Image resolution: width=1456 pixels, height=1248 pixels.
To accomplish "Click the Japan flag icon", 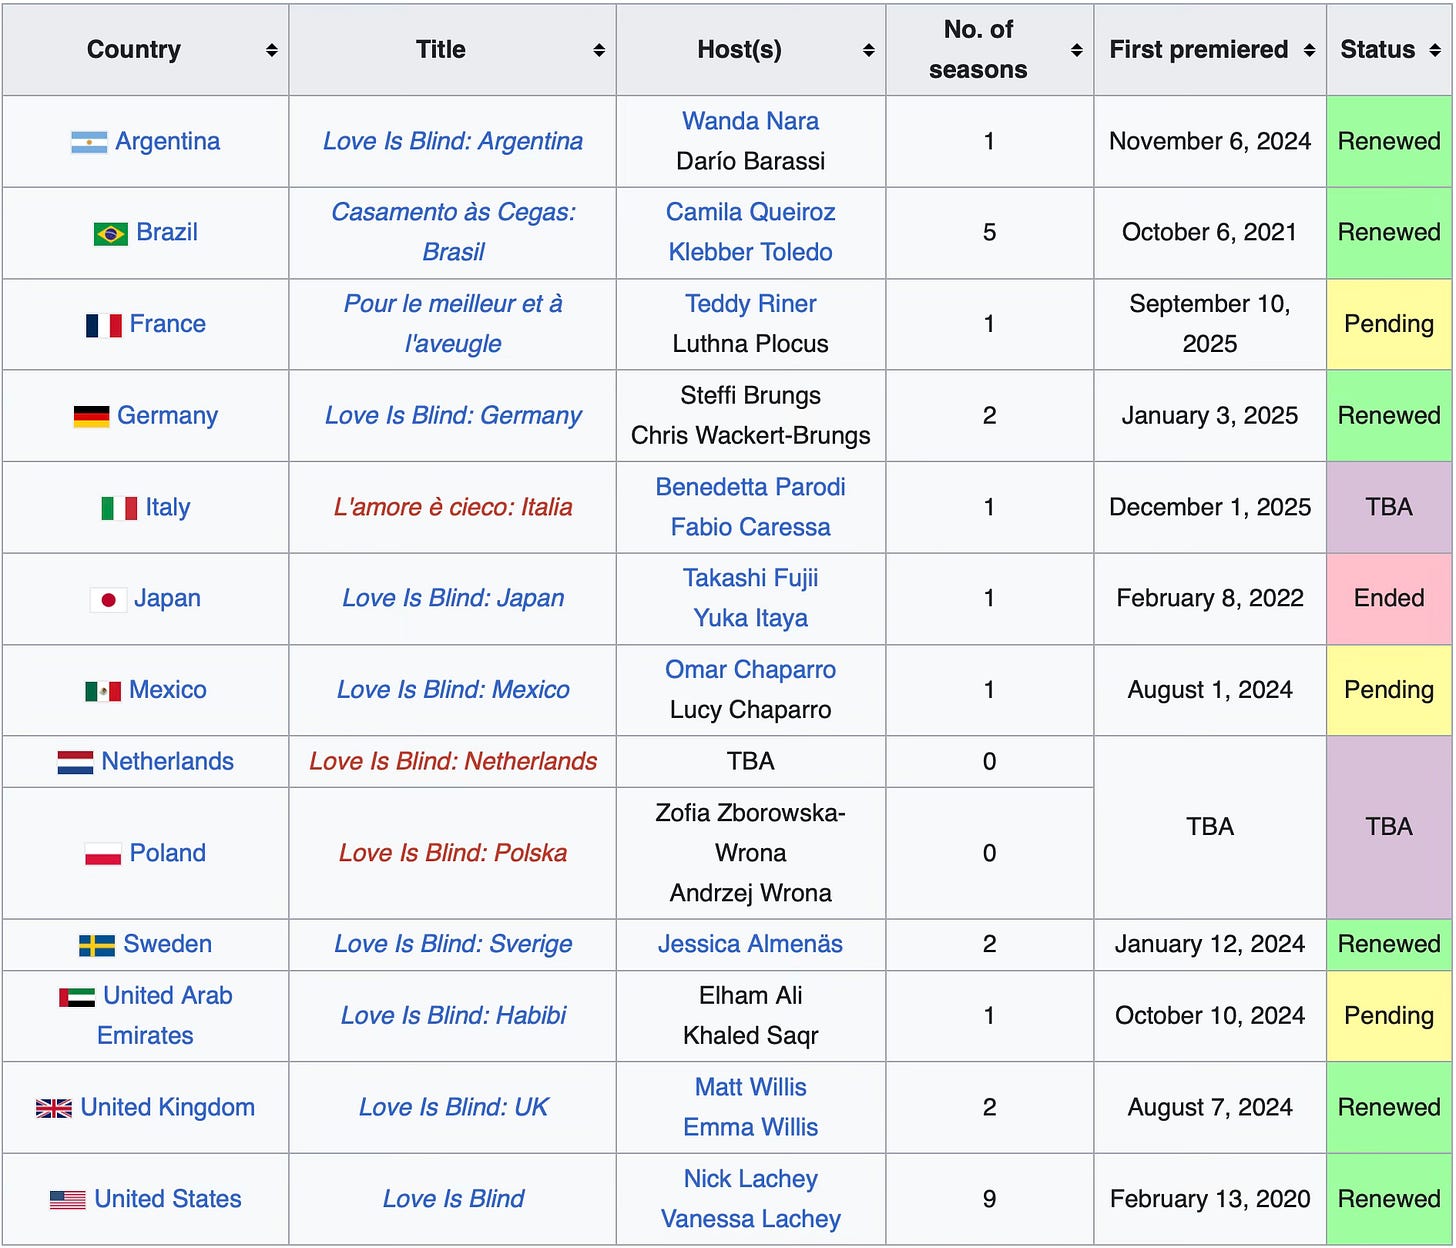I will [108, 599].
